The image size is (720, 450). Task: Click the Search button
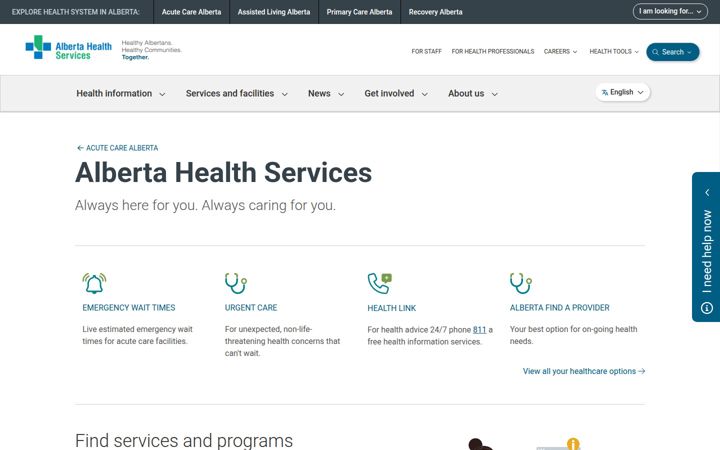tap(673, 52)
